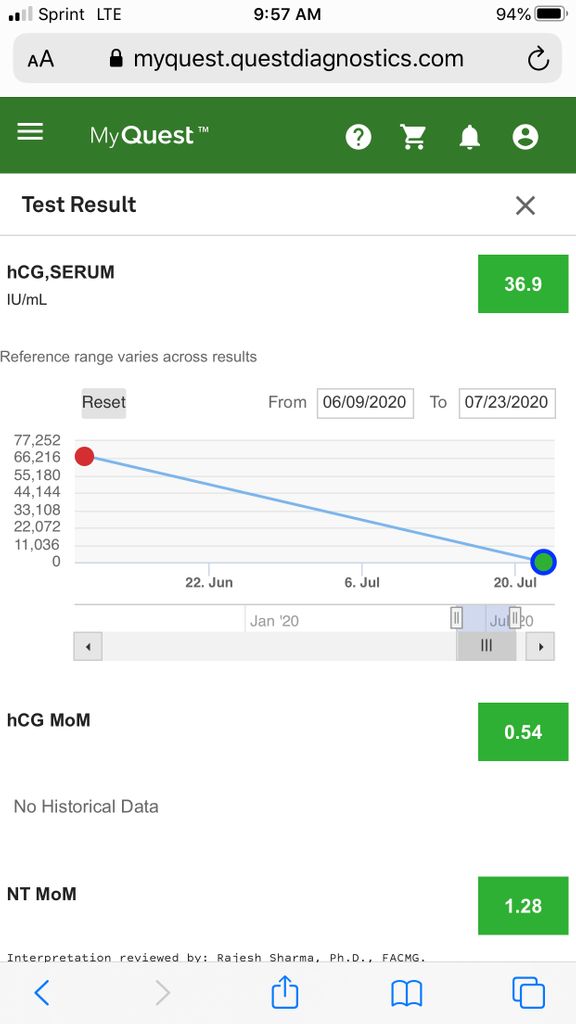Open the hamburger navigation menu
576x1024 pixels.
pos(30,133)
